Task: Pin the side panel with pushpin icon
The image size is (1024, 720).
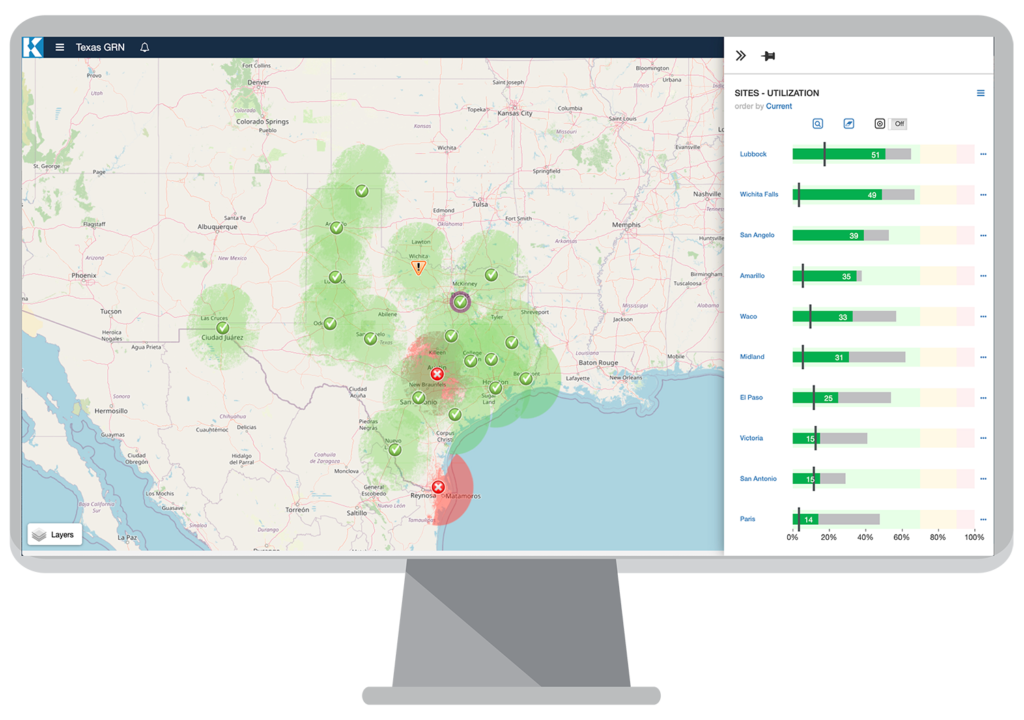Action: tap(768, 56)
